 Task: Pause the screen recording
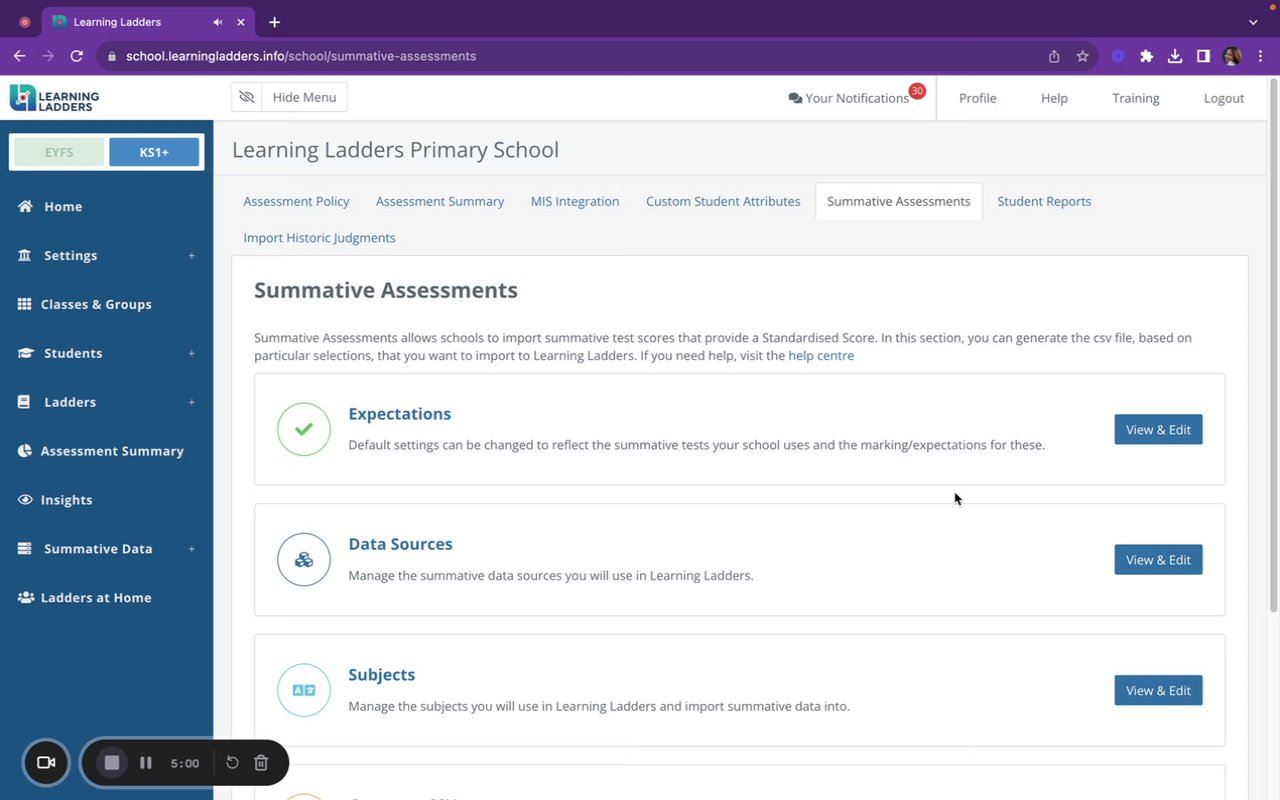point(146,763)
